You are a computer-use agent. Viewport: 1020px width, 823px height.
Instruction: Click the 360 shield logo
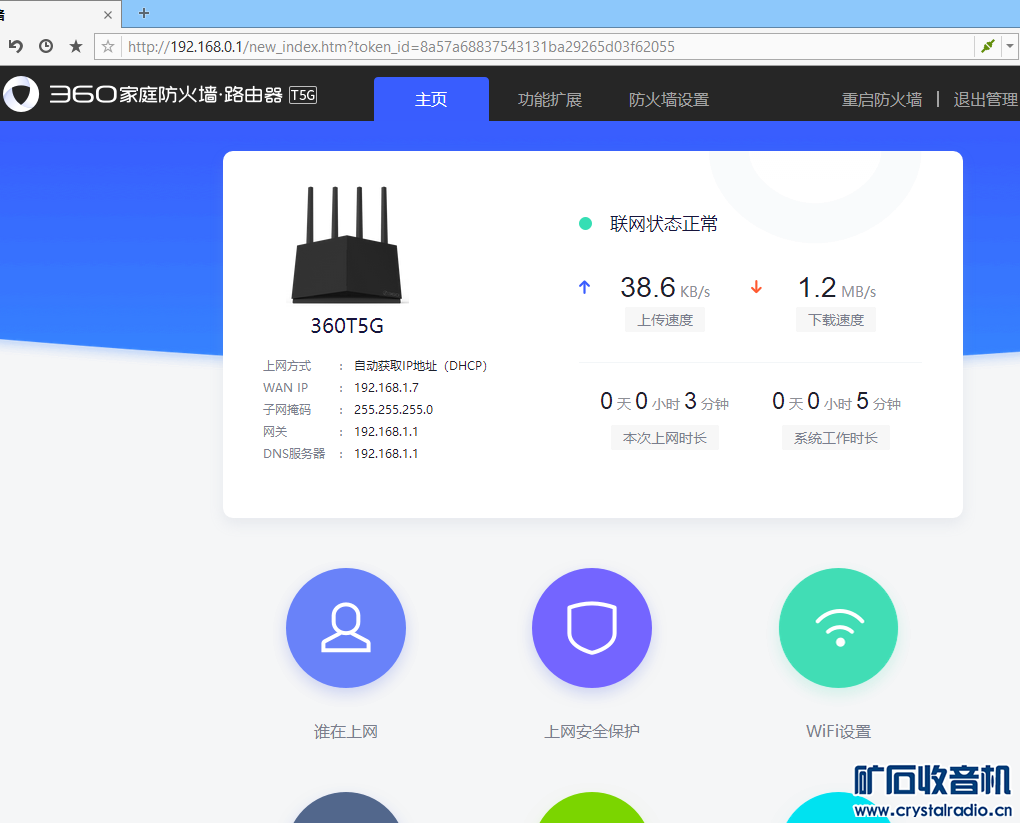[x=21, y=94]
